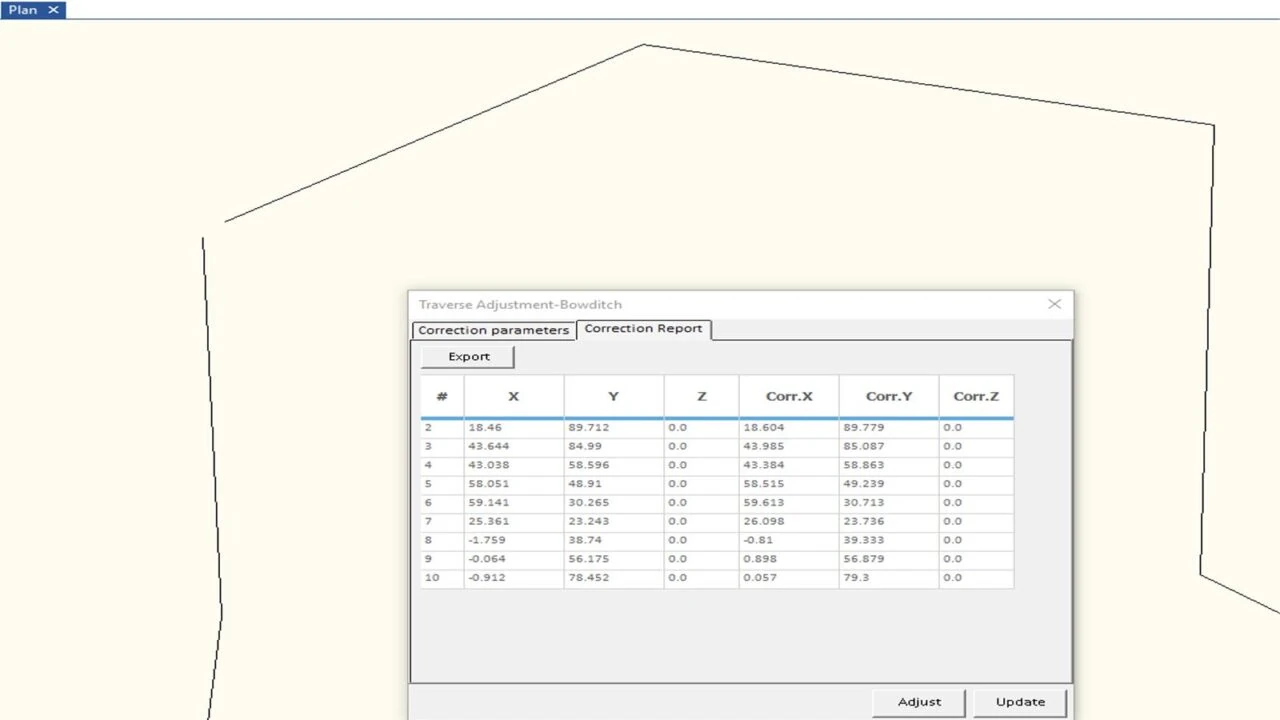
Task: Click the Corr.Y column header
Action: 889,396
